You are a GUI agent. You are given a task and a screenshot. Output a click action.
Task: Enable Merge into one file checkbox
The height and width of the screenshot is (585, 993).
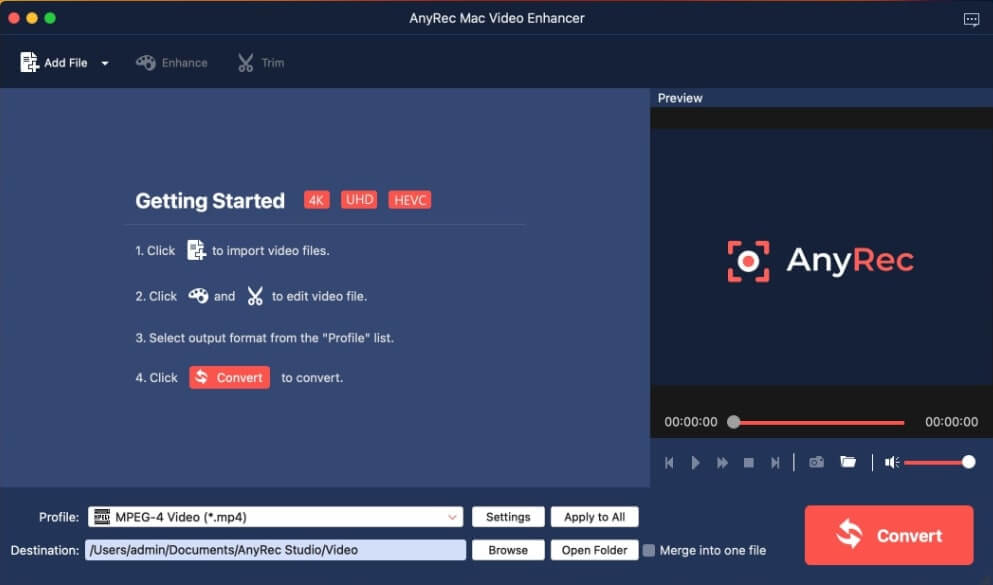648,550
